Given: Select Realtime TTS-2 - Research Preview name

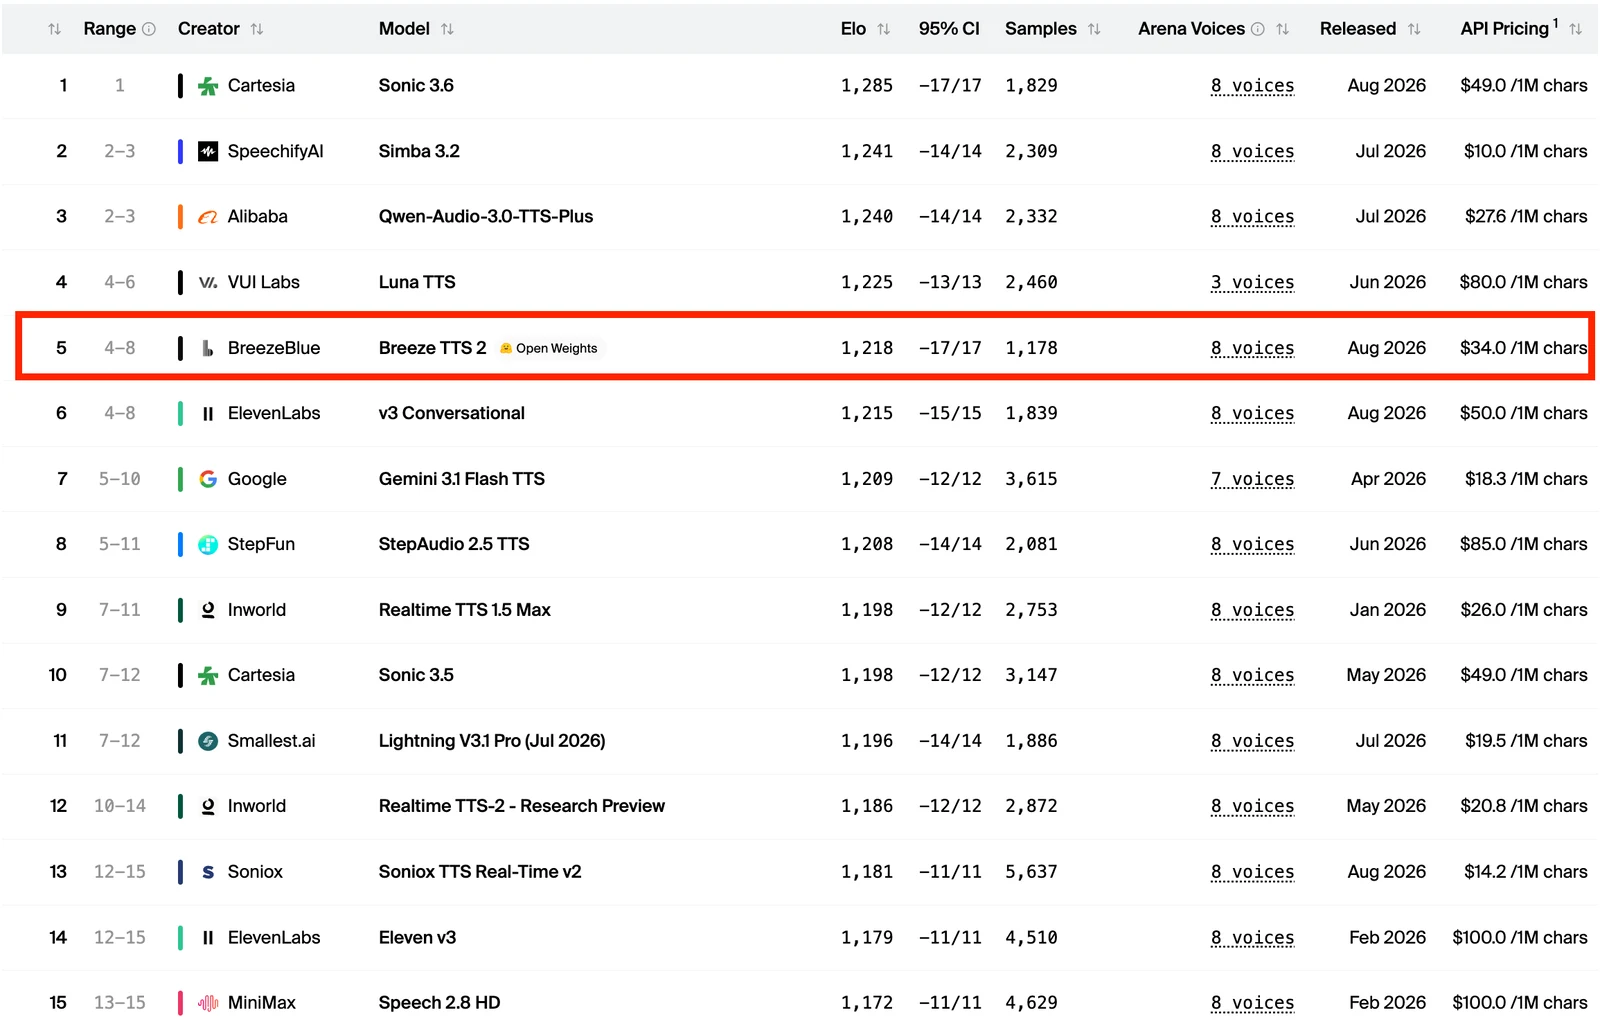Looking at the screenshot, I should pyautogui.click(x=522, y=806).
